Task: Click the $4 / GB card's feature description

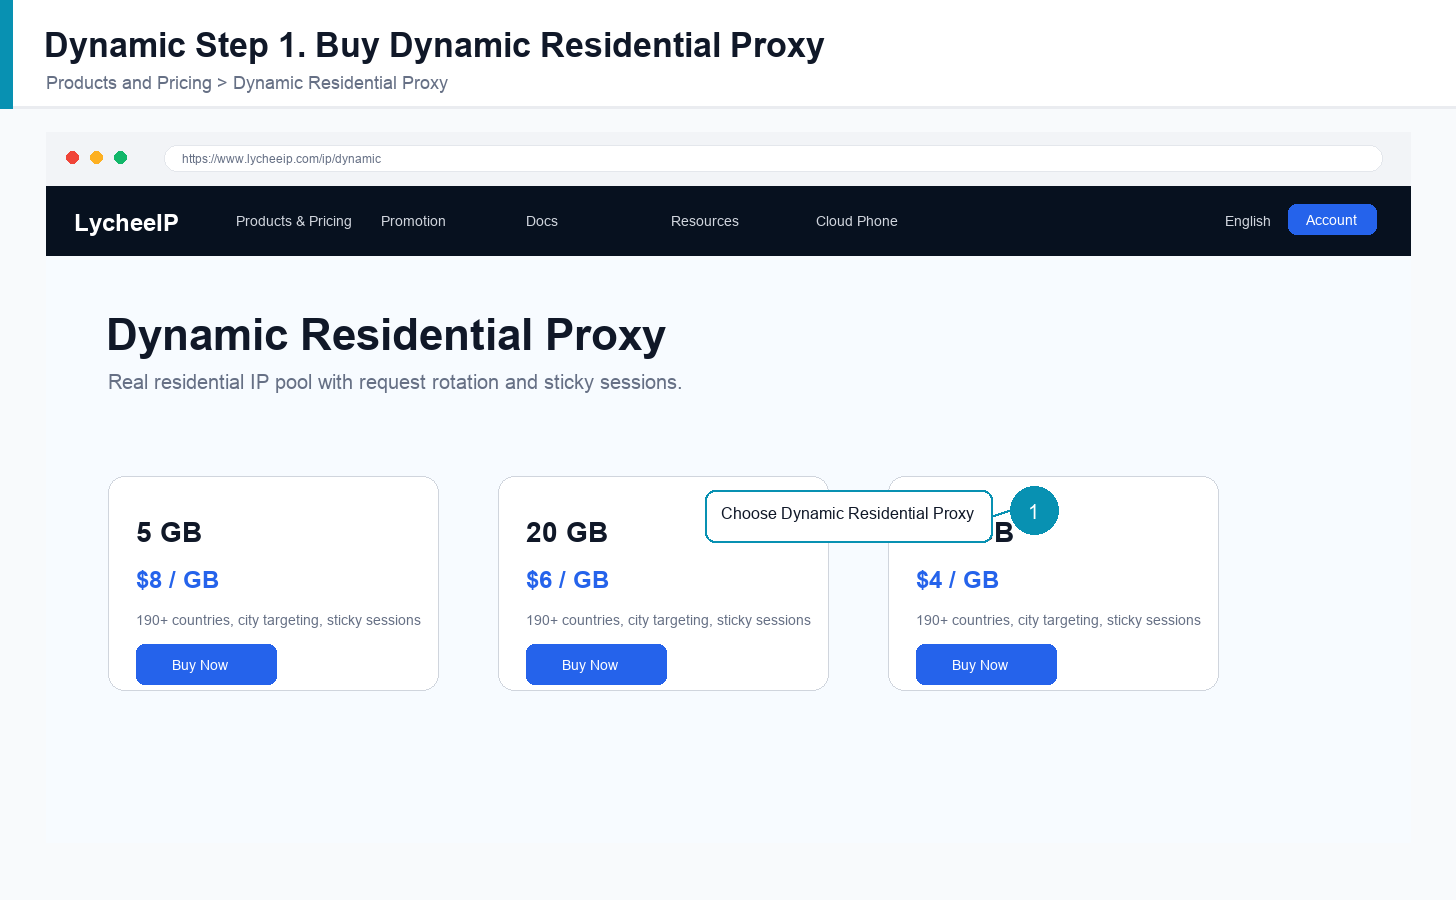Action: 1059,620
